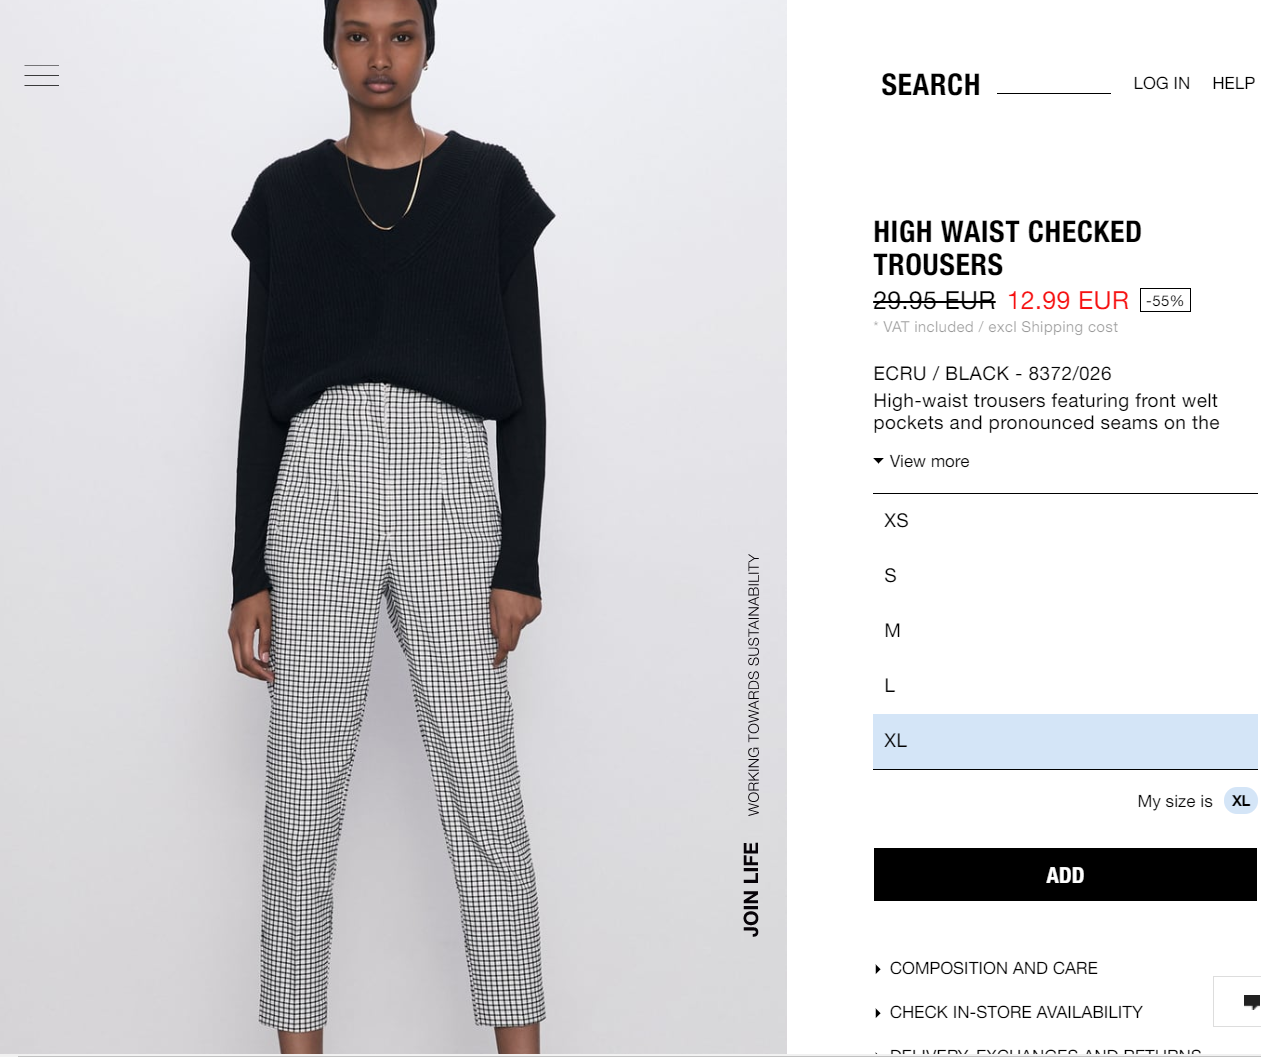Click into the SEARCH input field
The image size is (1261, 1057).
coord(1054,83)
